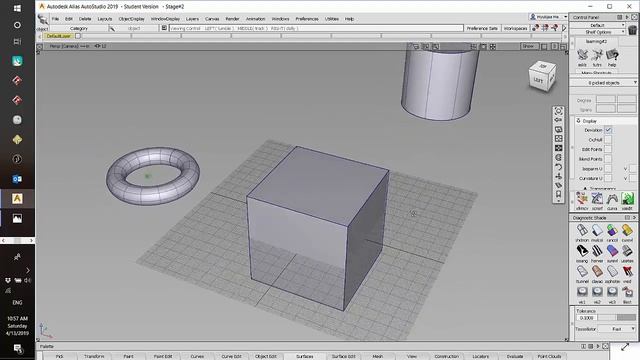Collapse the Display section

(578, 121)
